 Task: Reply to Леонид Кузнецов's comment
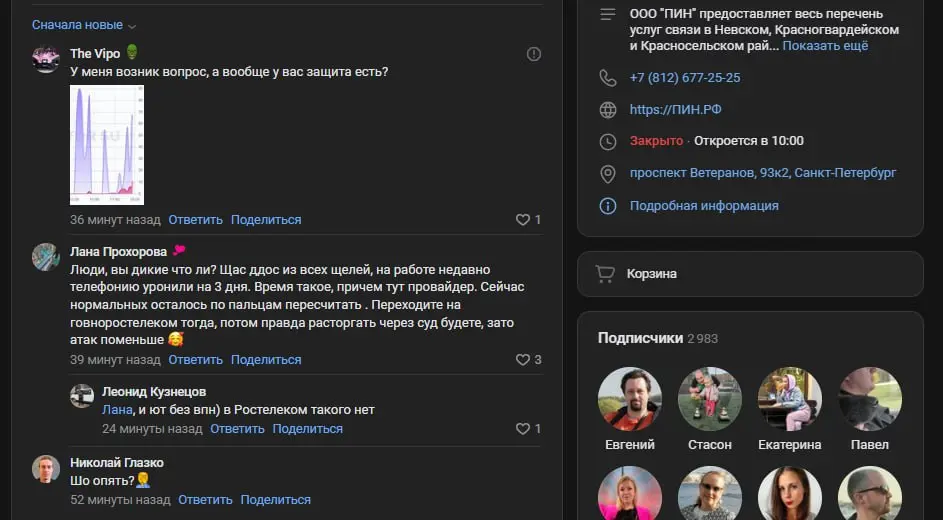[x=237, y=429]
